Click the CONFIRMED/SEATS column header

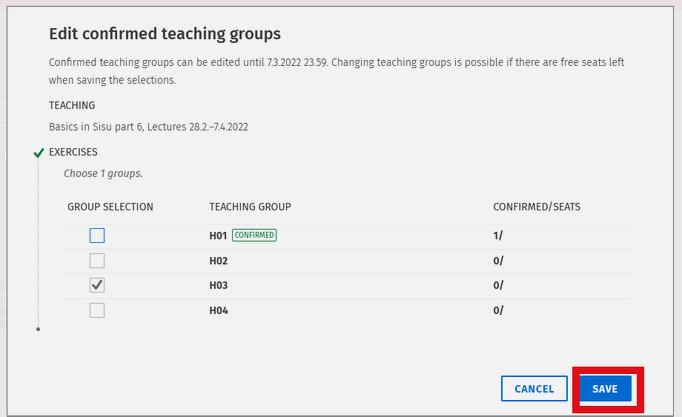536,207
